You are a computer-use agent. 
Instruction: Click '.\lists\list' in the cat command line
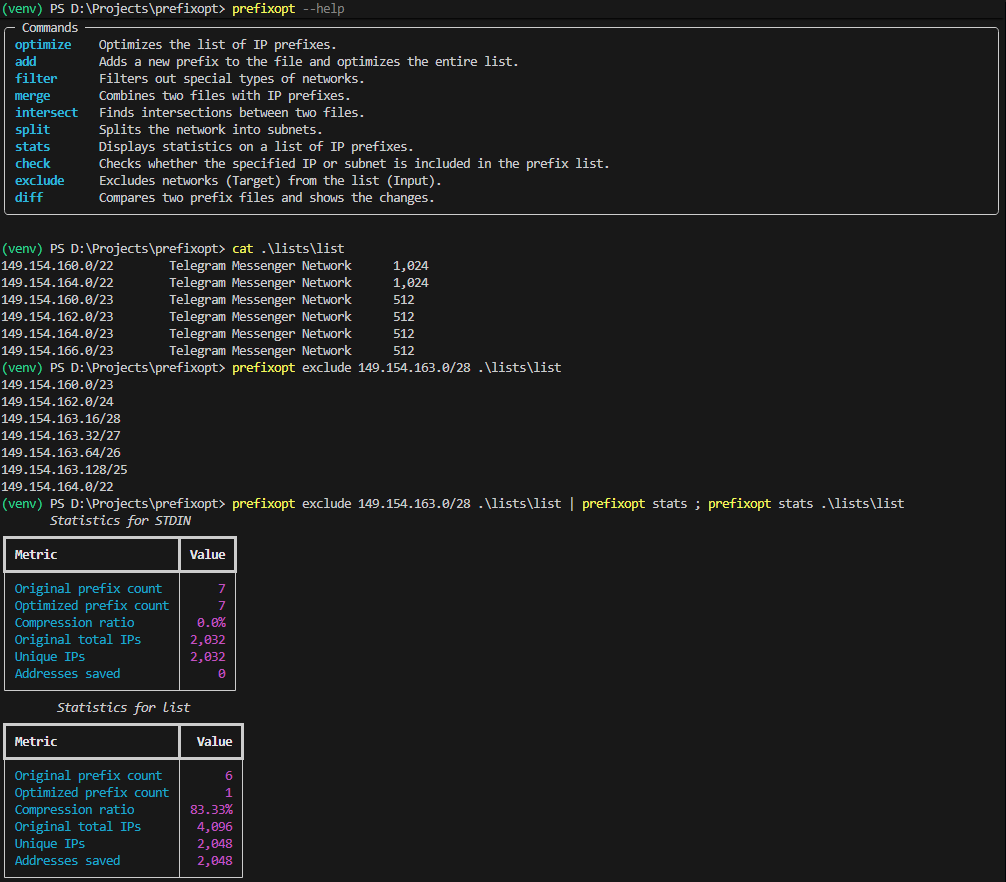click(x=302, y=249)
